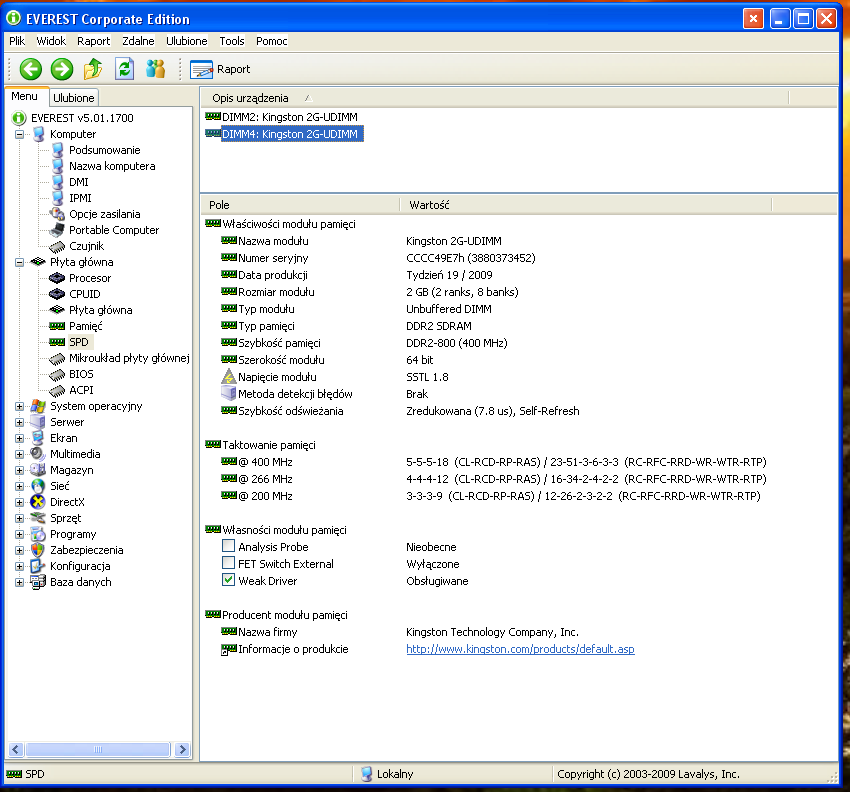Go up one level with folder arrow icon
Image resolution: width=850 pixels, height=792 pixels.
pos(93,69)
